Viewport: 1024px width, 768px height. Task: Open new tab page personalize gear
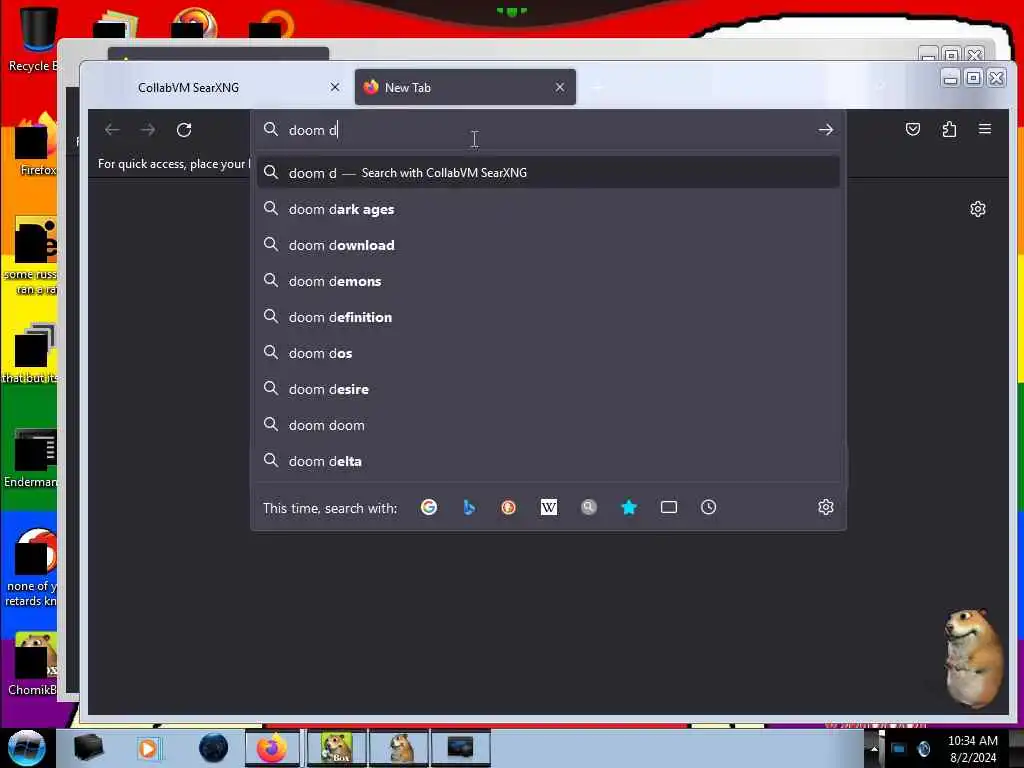pyautogui.click(x=978, y=209)
